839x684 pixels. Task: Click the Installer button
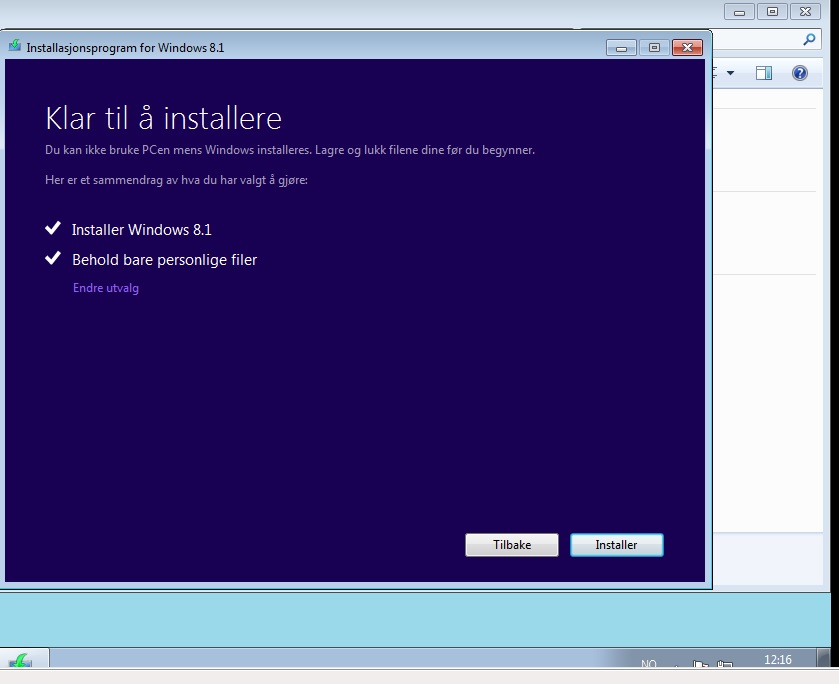[616, 545]
